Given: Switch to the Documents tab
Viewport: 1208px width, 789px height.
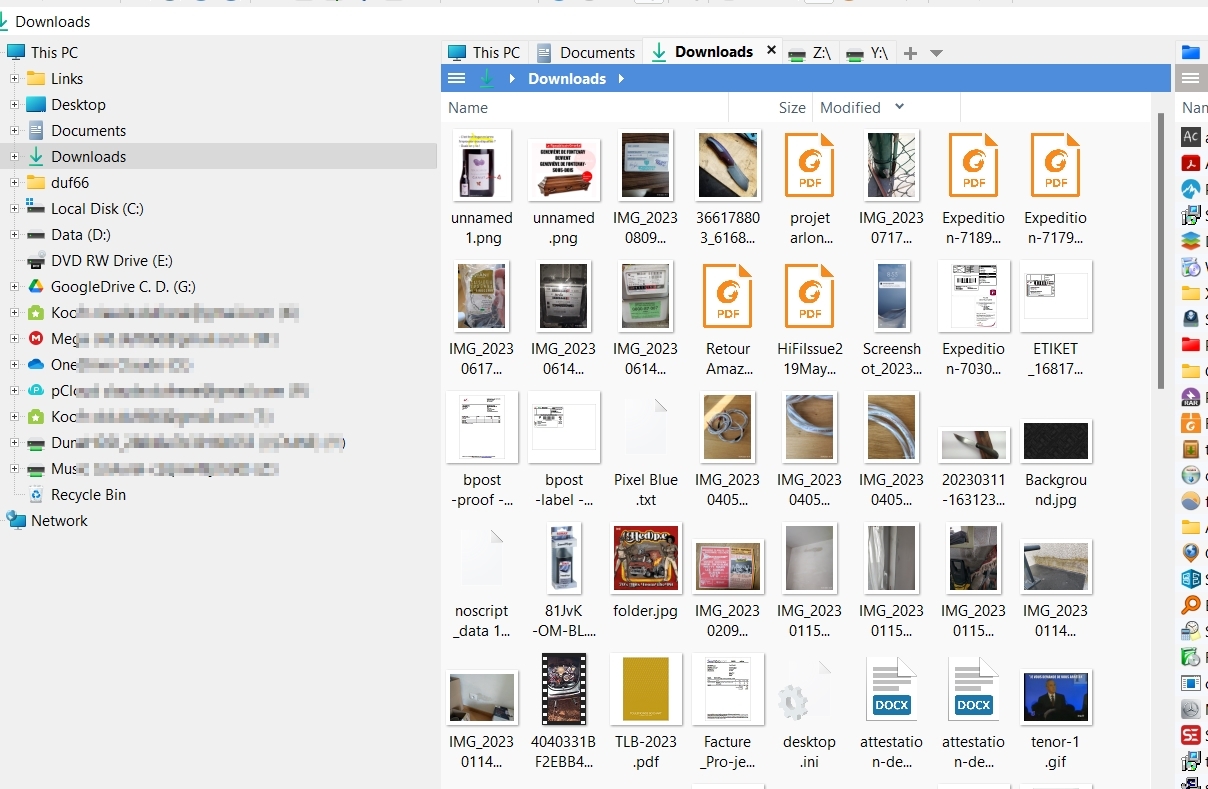Looking at the screenshot, I should click(x=586, y=52).
